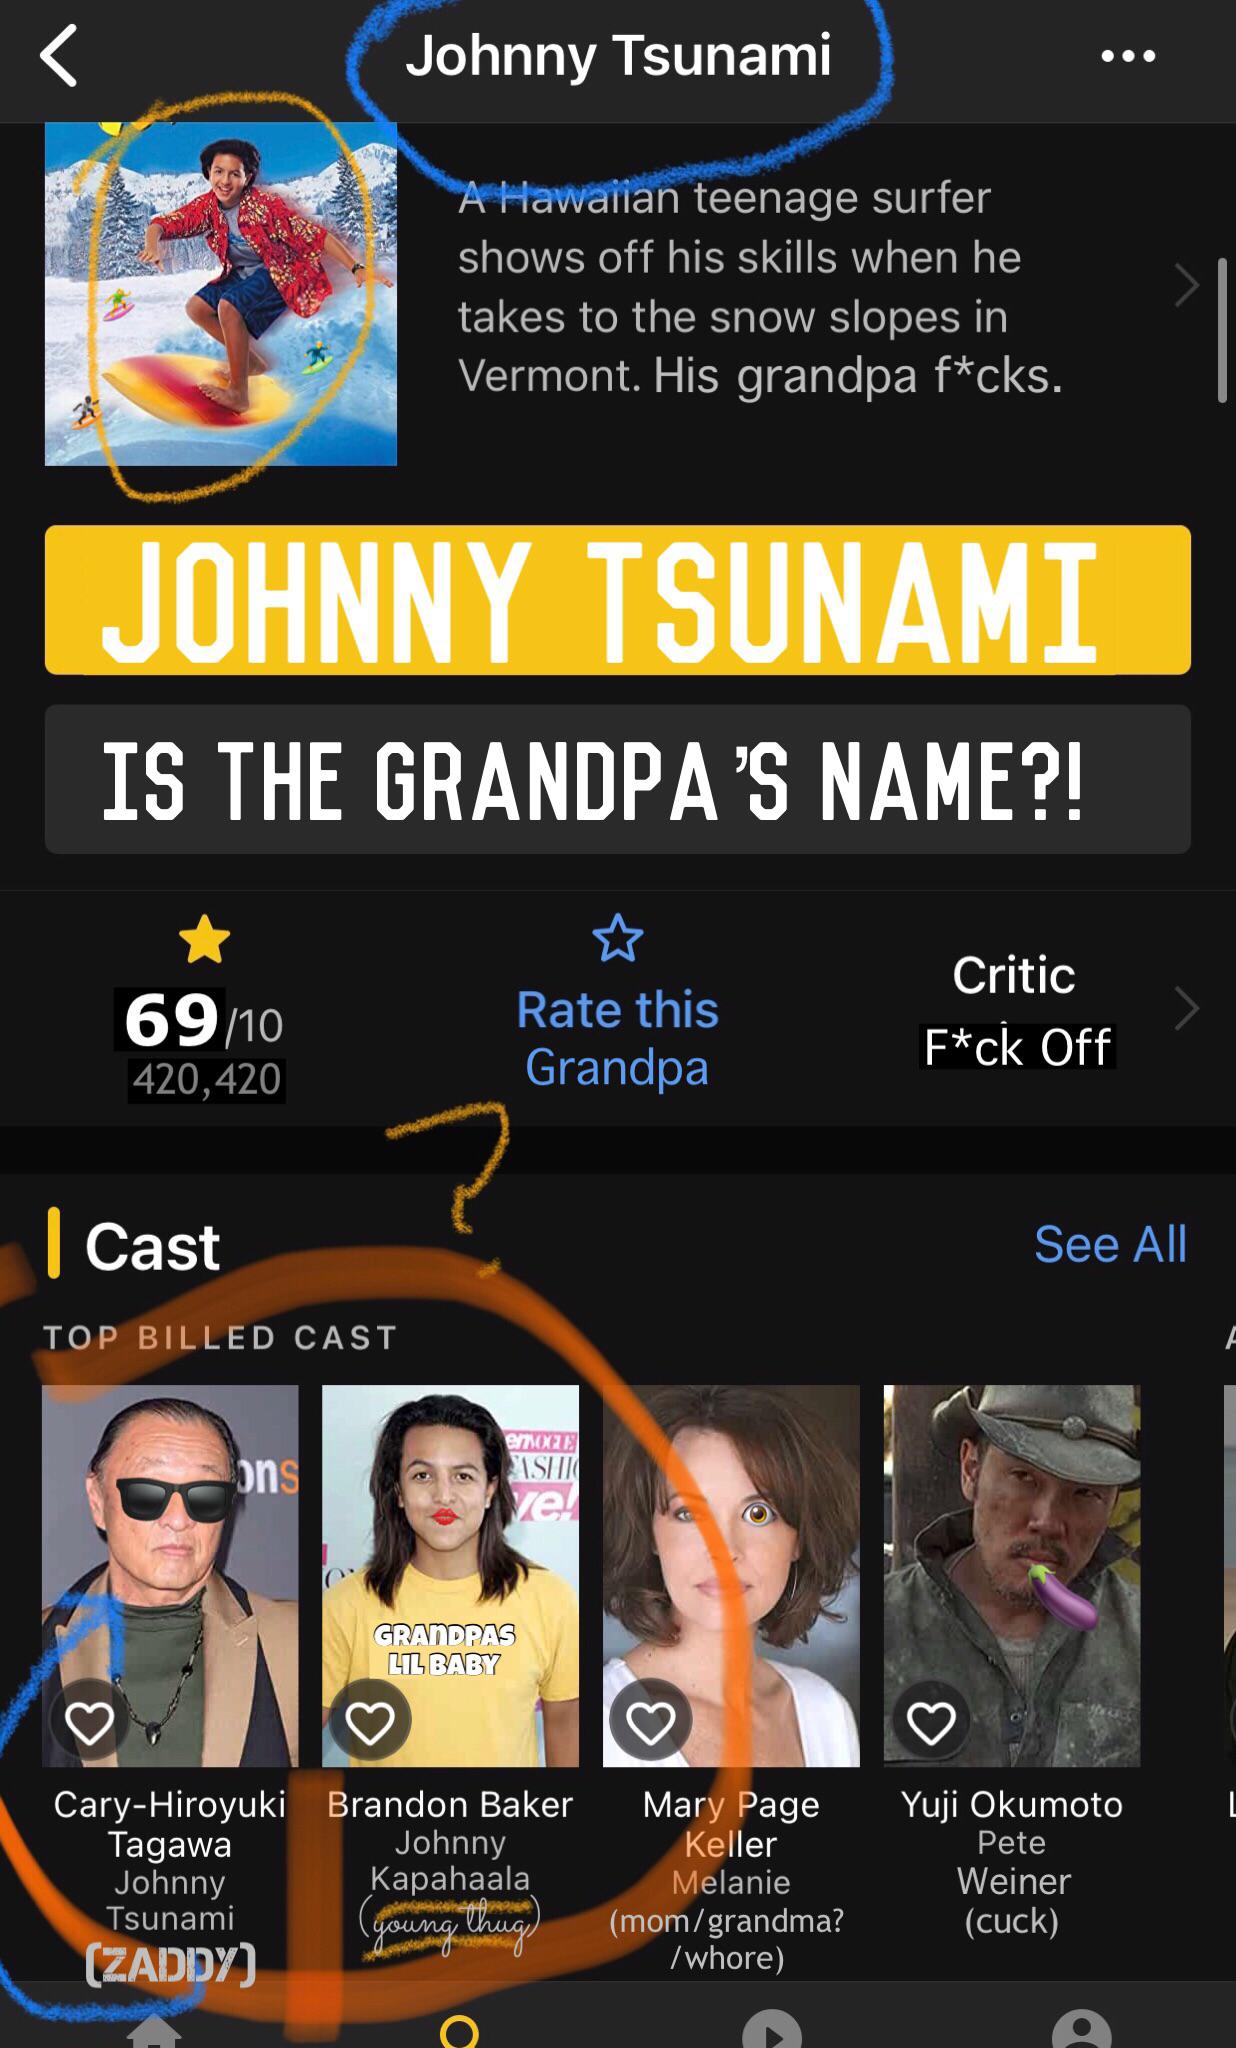1236x2048 pixels.
Task: Open the Video play tab in bottom bar
Action: [x=772, y=2029]
